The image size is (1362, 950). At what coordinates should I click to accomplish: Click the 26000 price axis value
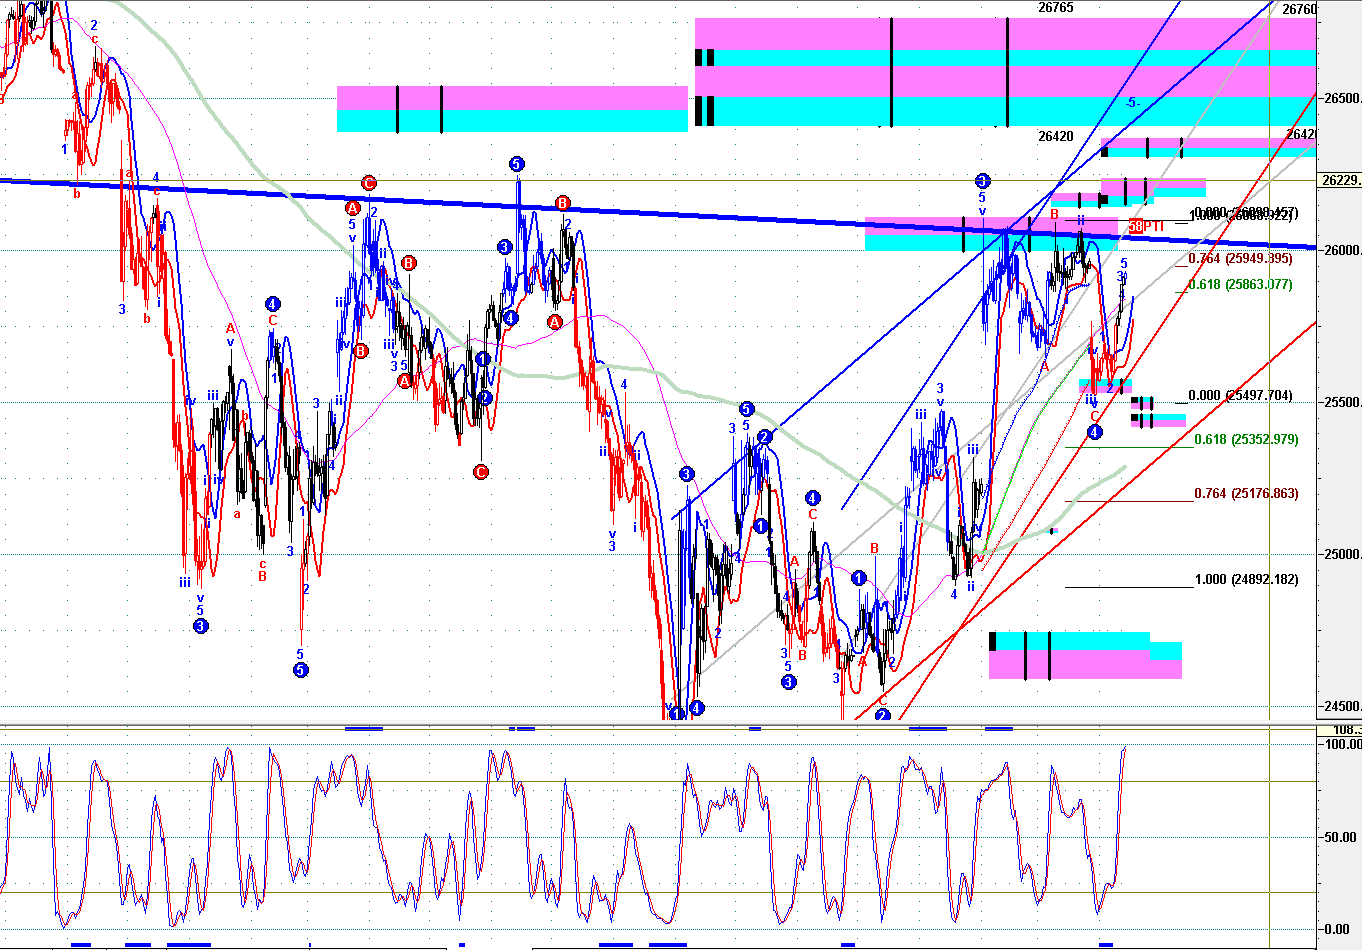pos(1341,250)
